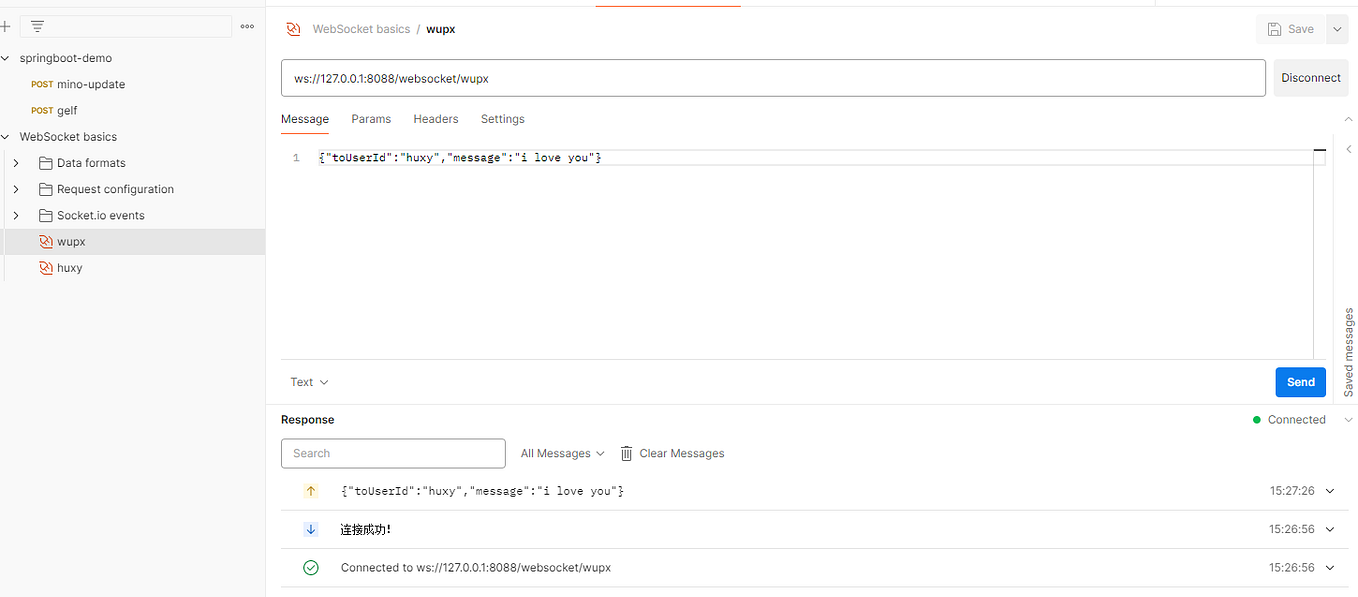Screen dimensions: 1358x597
Task: Click the Disconnect button
Action: tap(1310, 77)
